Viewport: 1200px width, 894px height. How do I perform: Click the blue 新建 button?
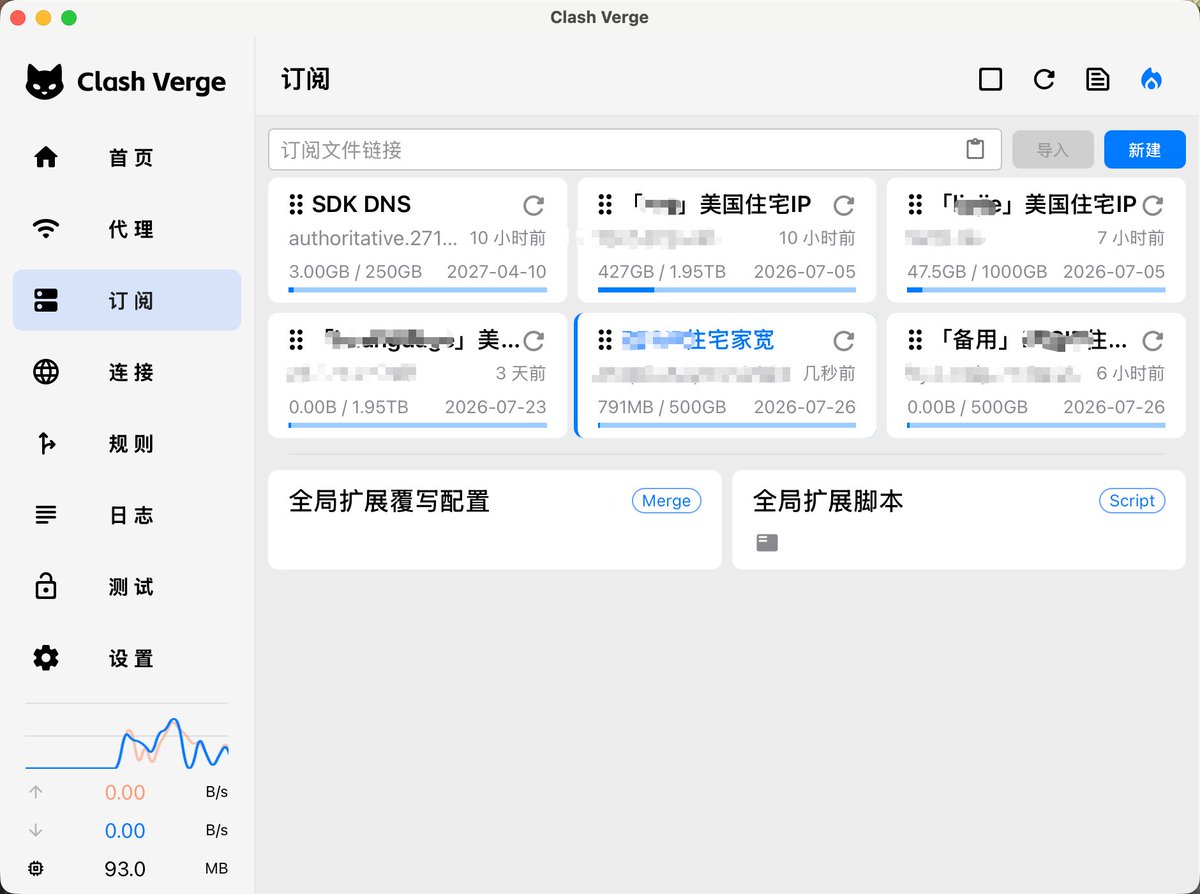tap(1145, 150)
